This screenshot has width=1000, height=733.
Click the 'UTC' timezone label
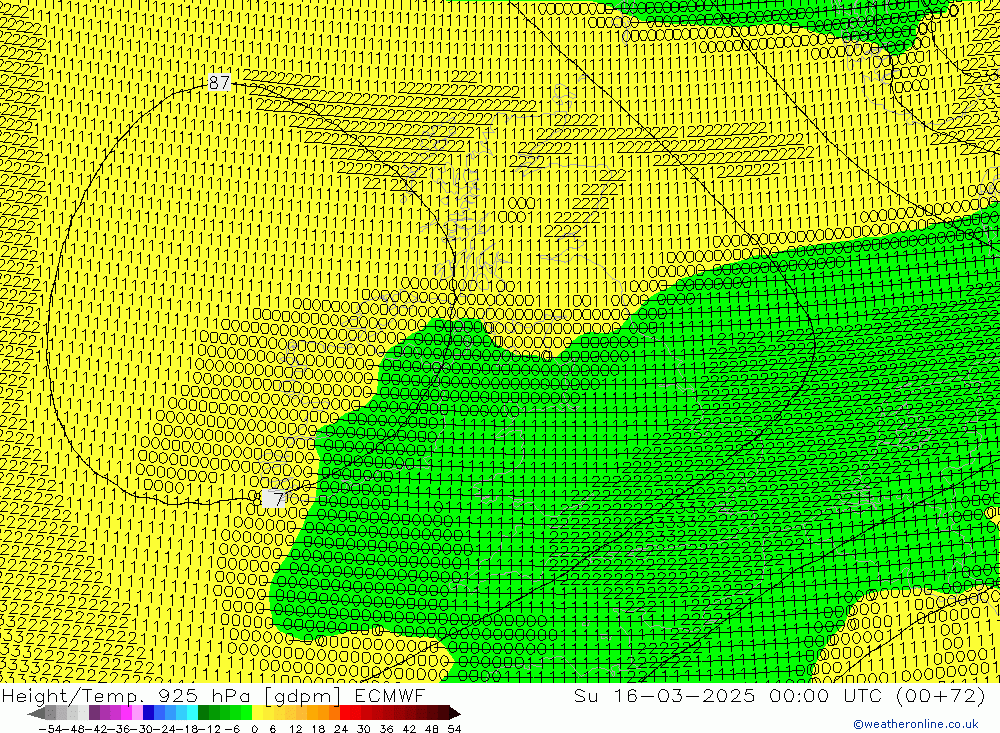863,695
